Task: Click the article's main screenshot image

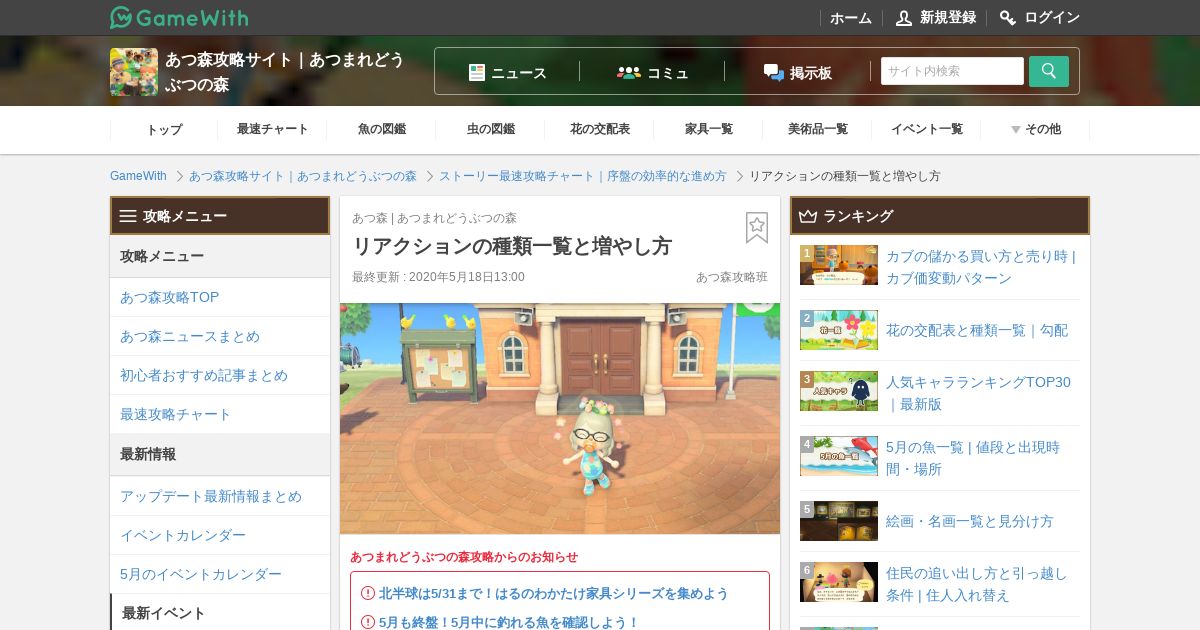Action: point(560,418)
